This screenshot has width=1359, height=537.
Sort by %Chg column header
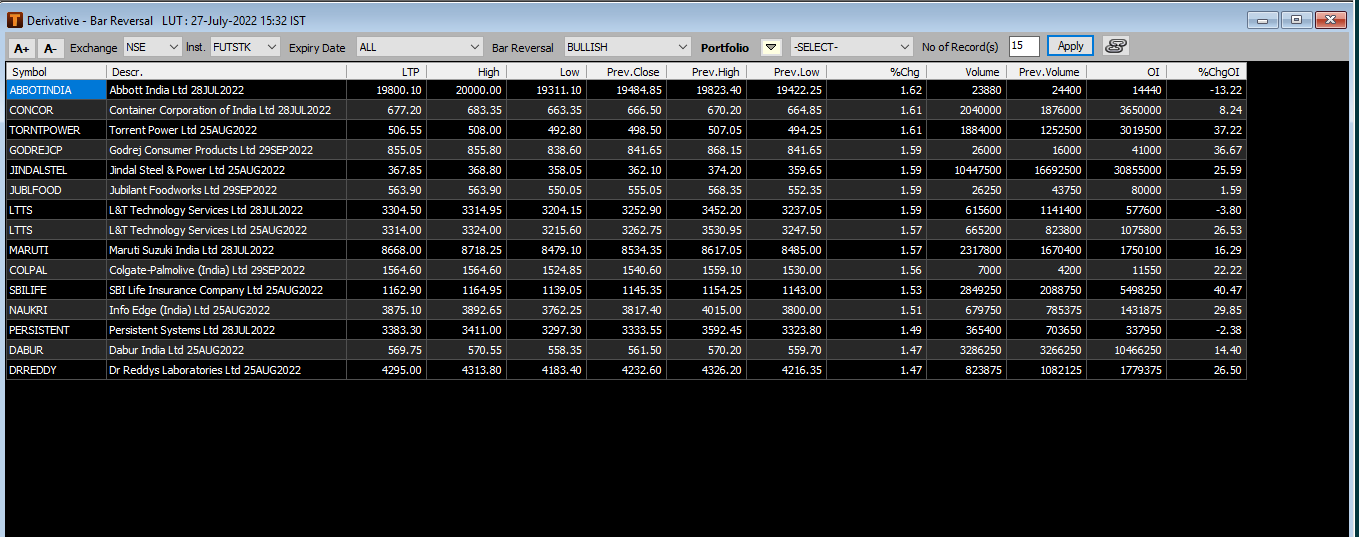coord(876,72)
